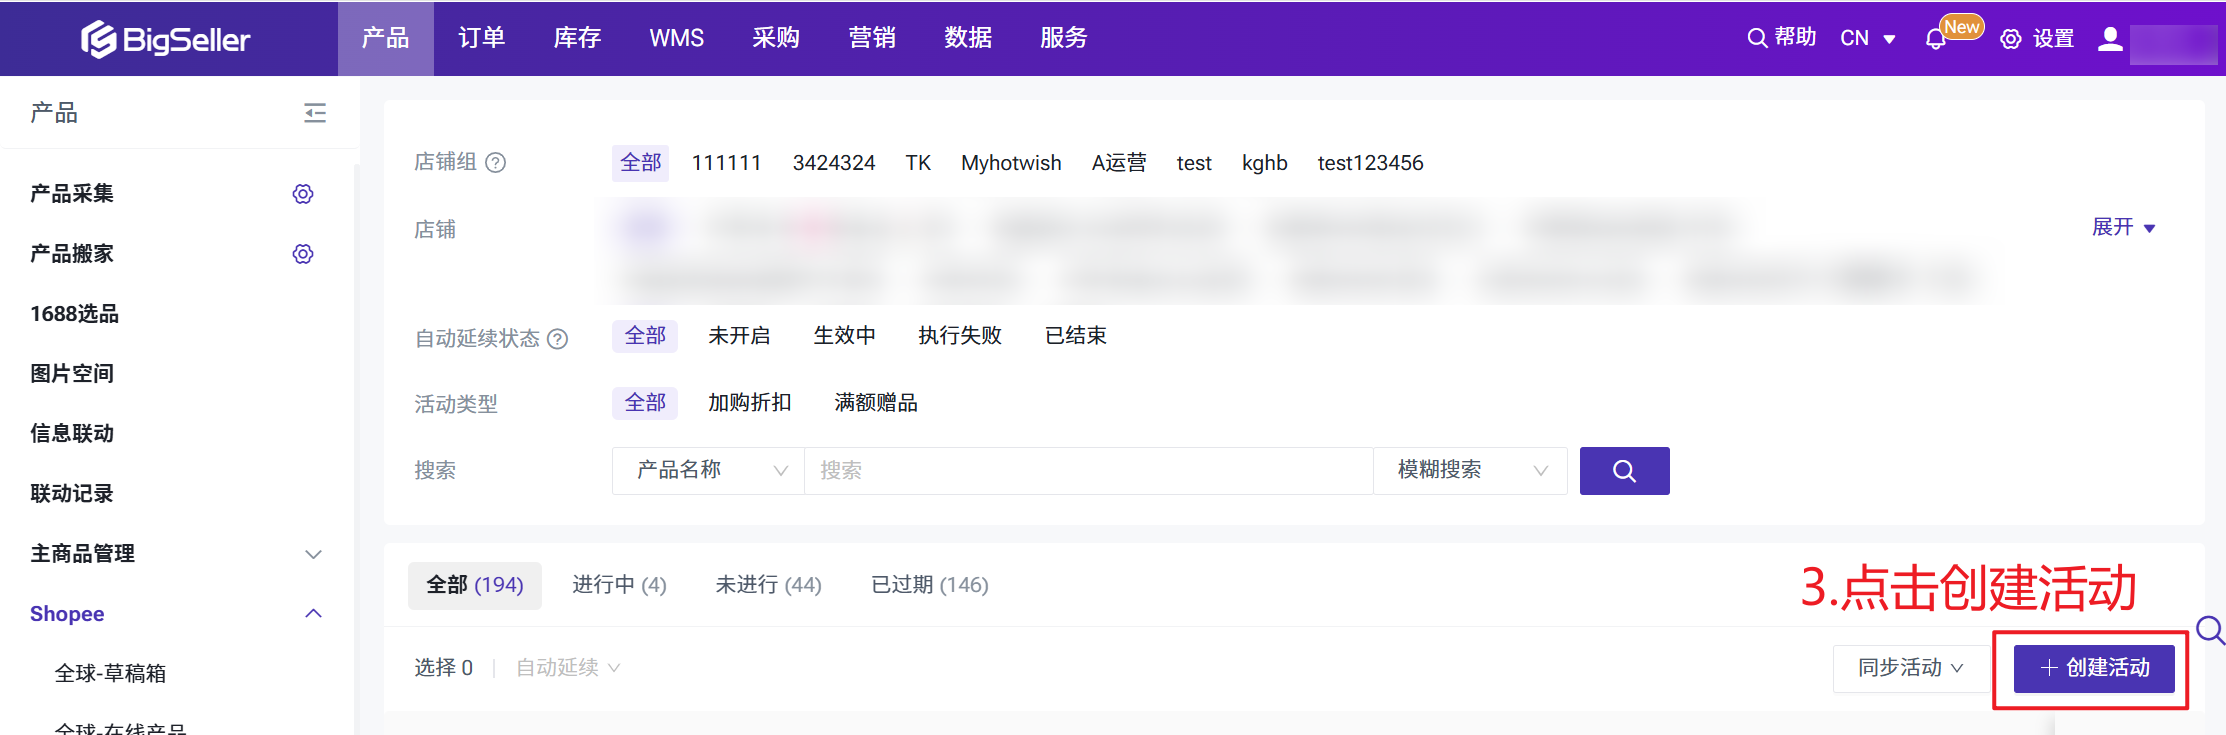
Task: Filter by store group Myhotwish
Action: coord(1011,163)
